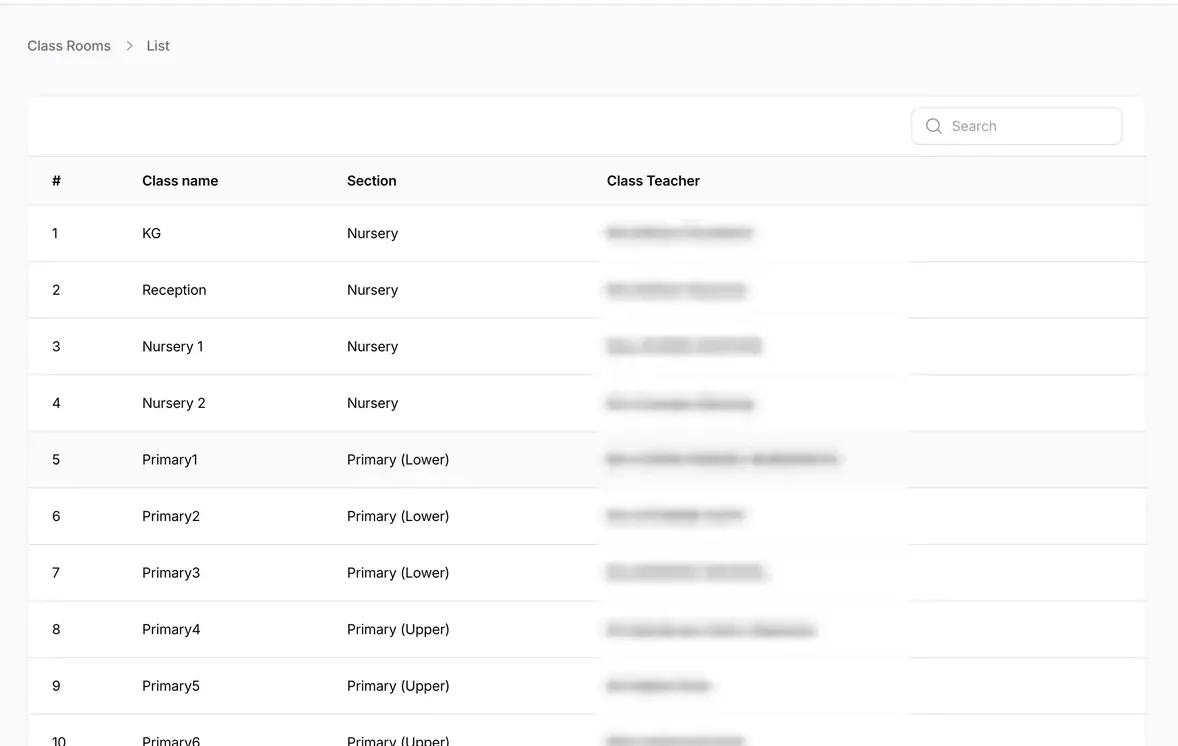Screen dimensions: 1178x746
Task: Click the Nursery section of Nursery 2 row
Action: click(373, 403)
